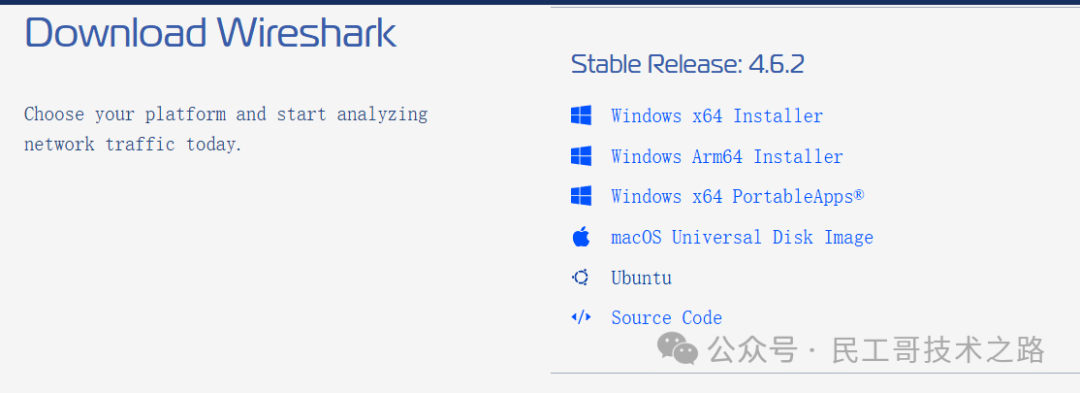Select the Ubuntu circle logo icon
The image size is (1080, 393).
click(581, 277)
